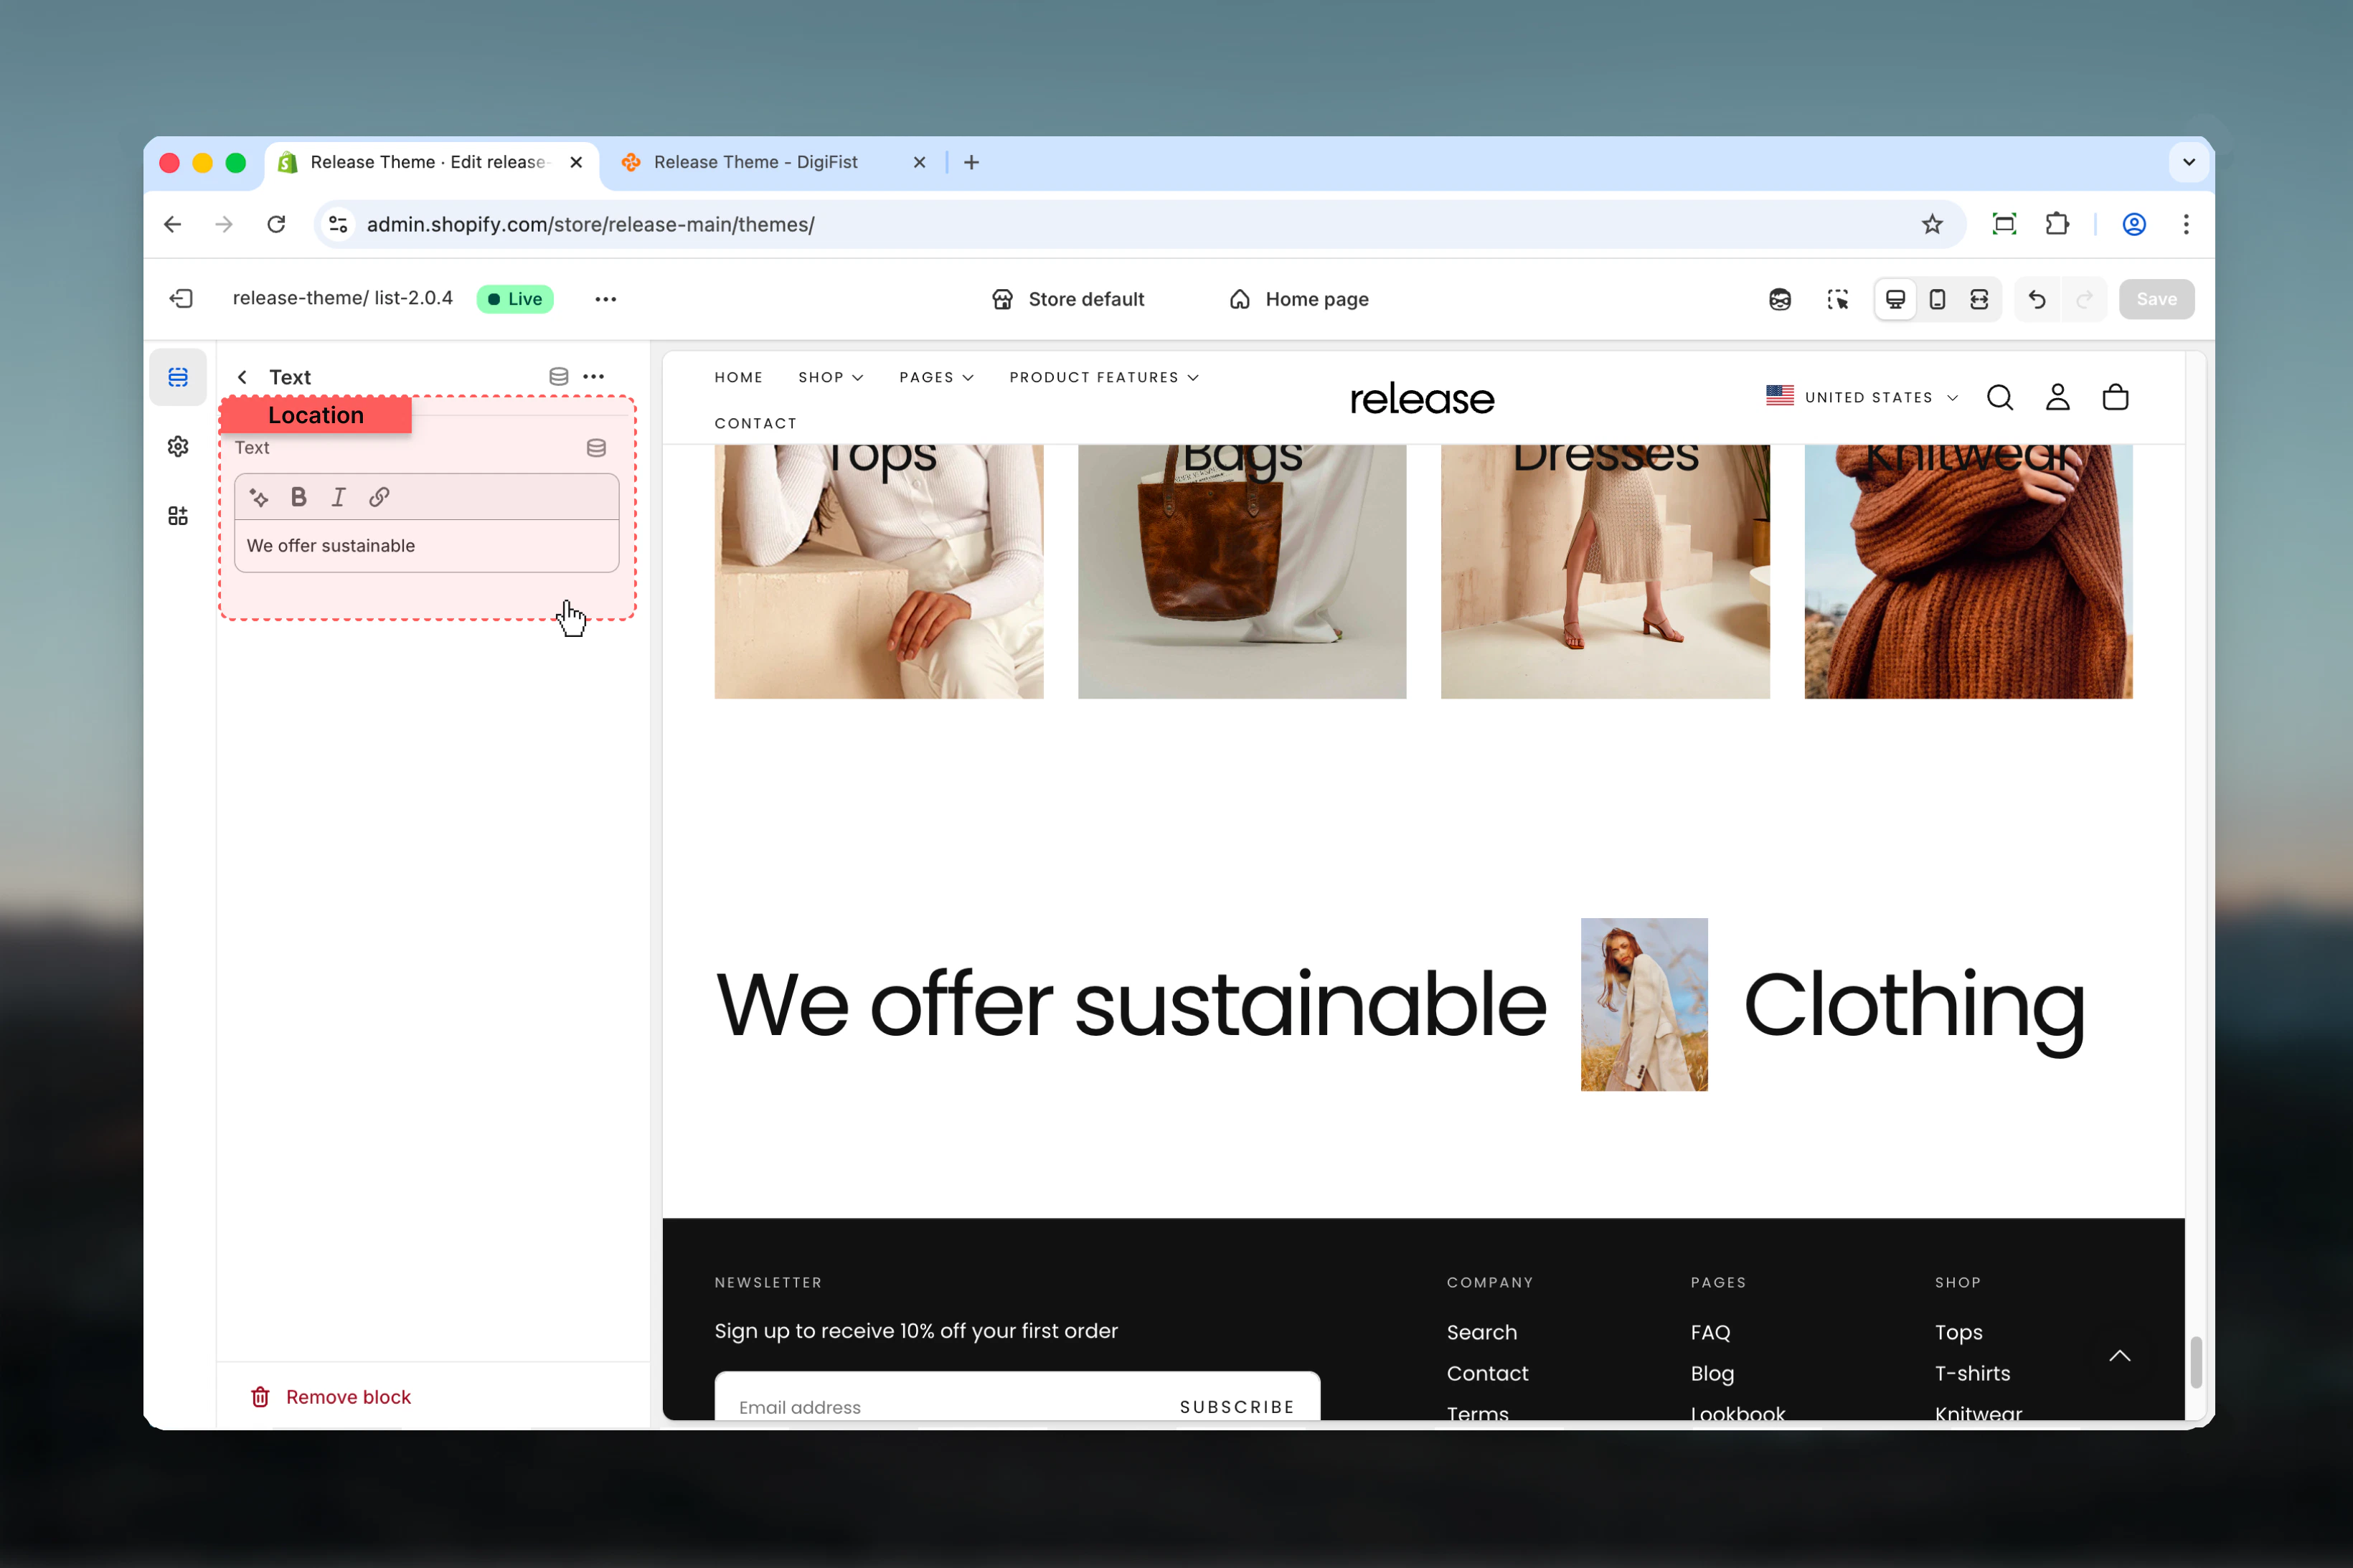Viewport: 2353px width, 1568px height.
Task: Select the inline model image in heading
Action: 1643,1004
